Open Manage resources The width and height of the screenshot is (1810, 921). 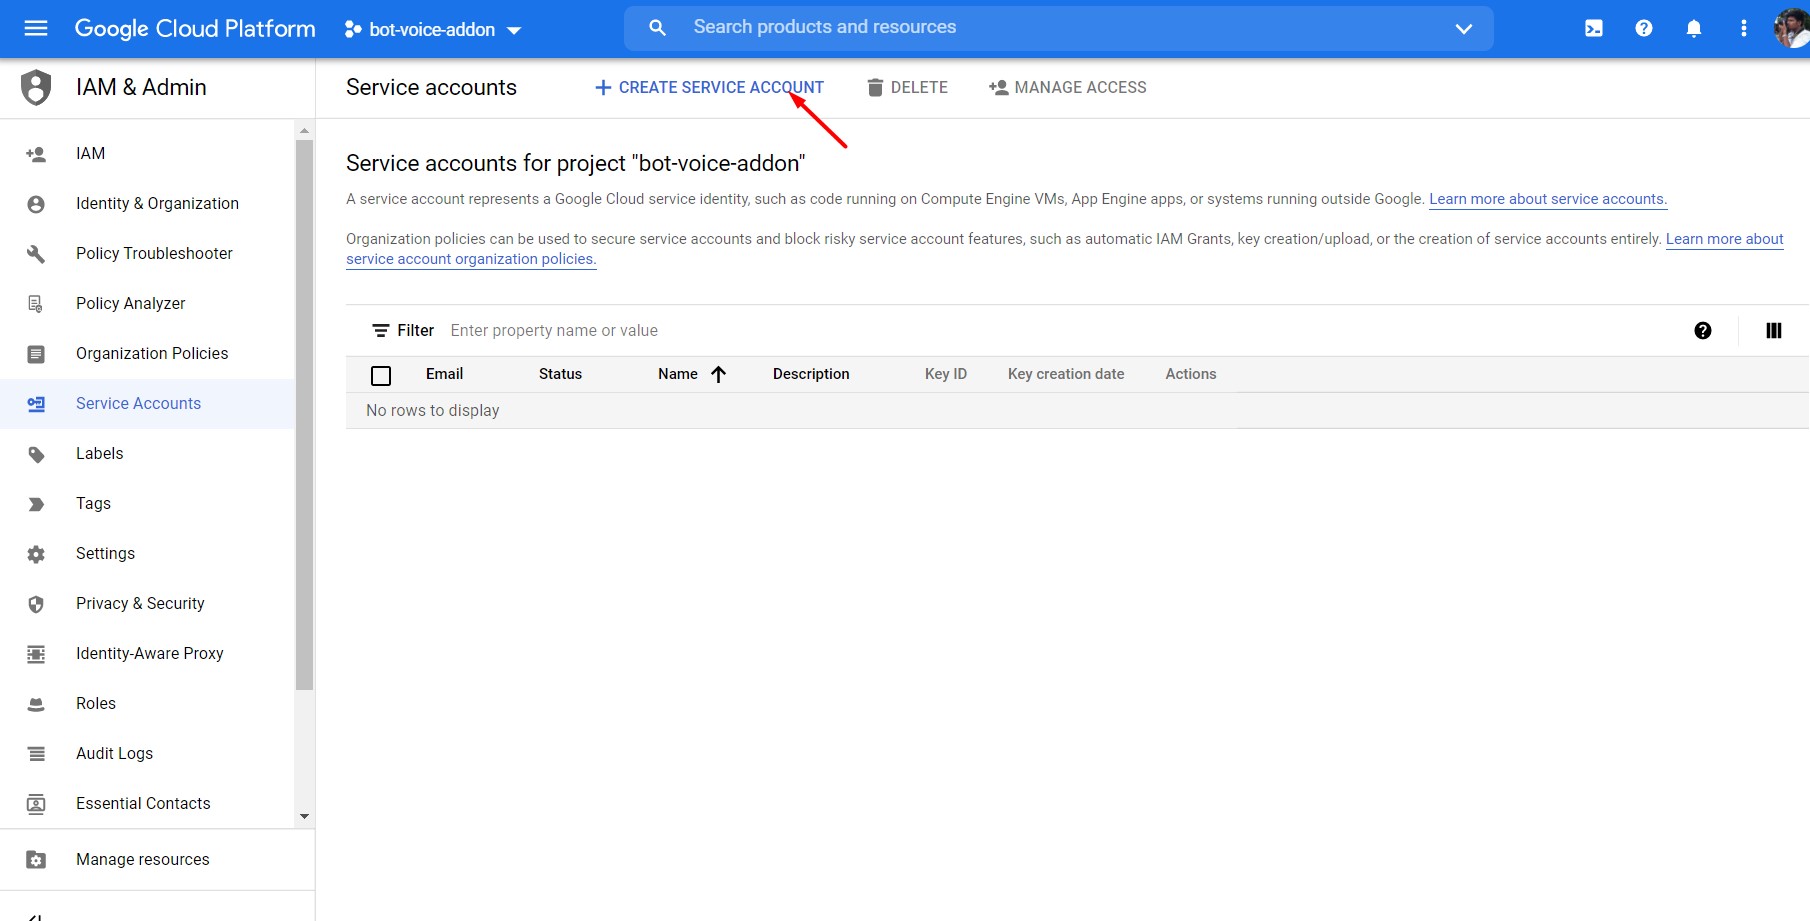(143, 860)
